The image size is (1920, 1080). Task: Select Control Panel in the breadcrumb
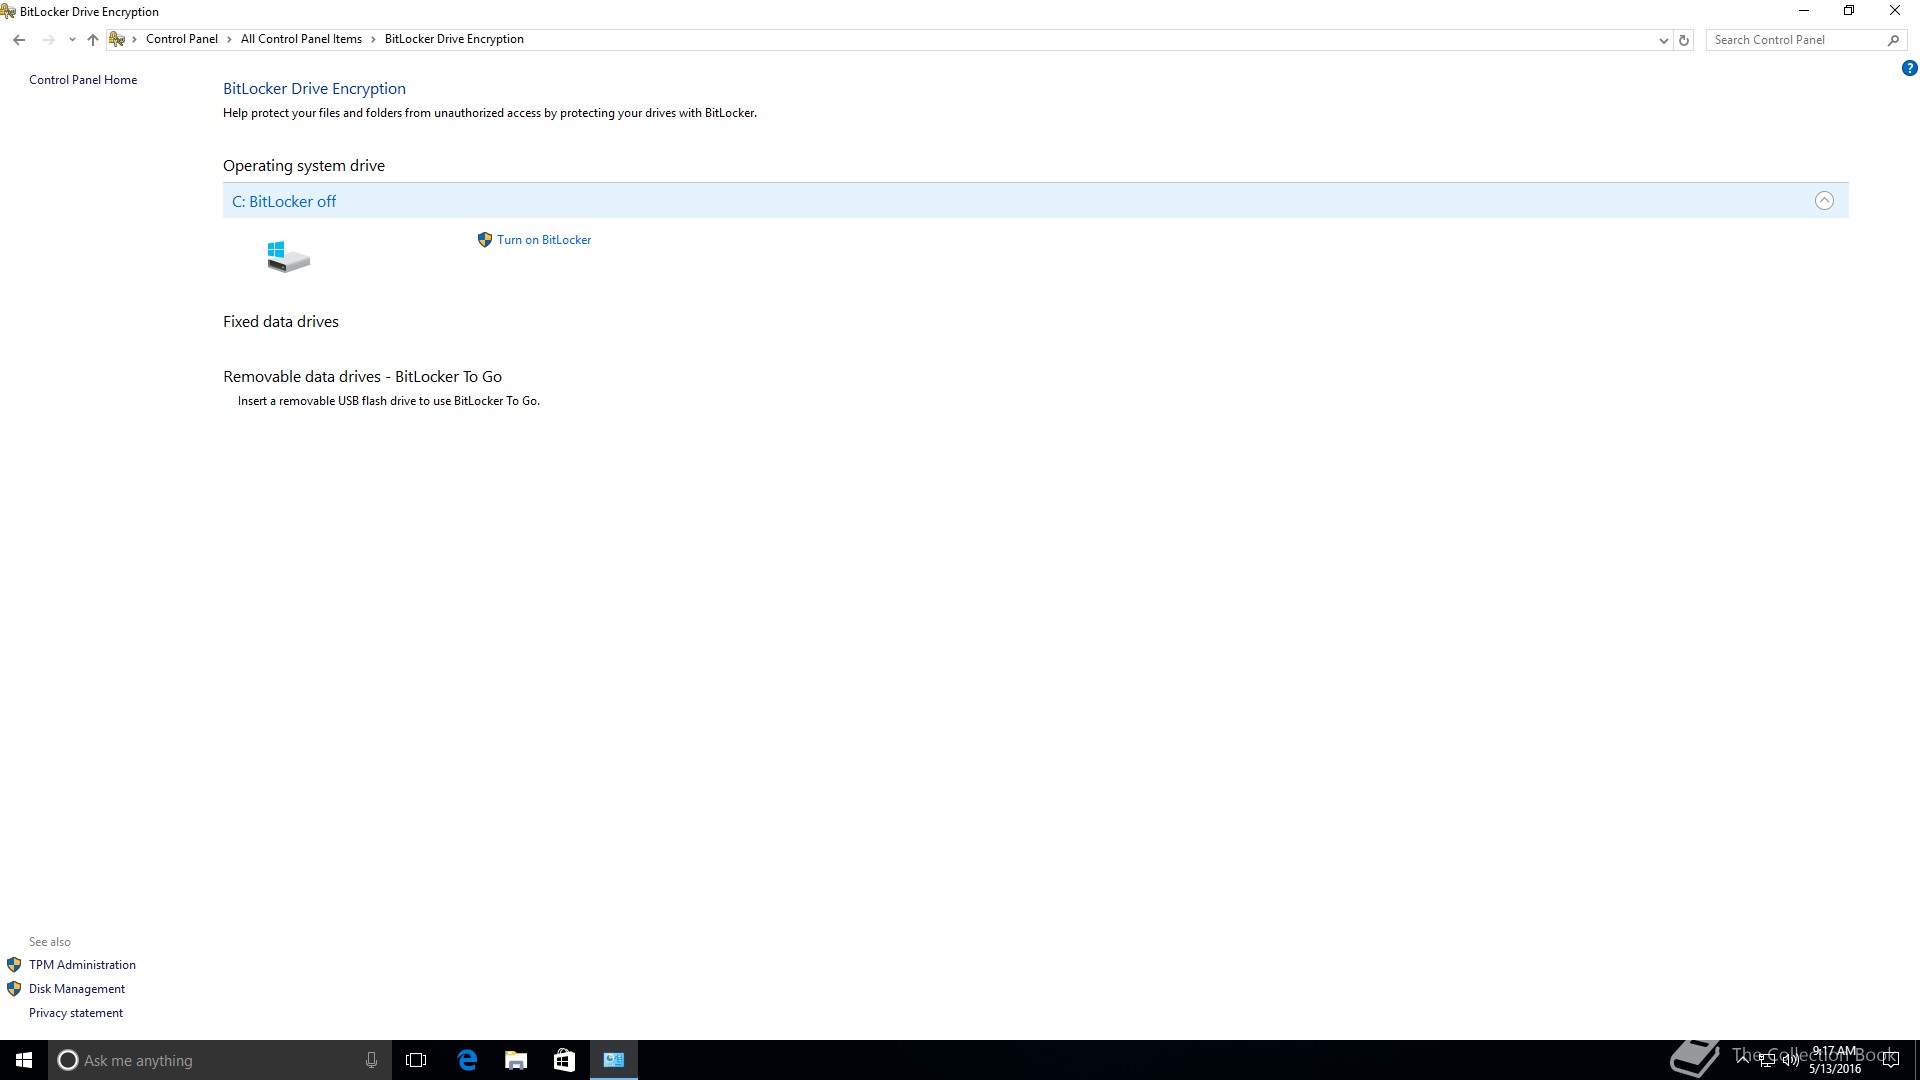[181, 39]
